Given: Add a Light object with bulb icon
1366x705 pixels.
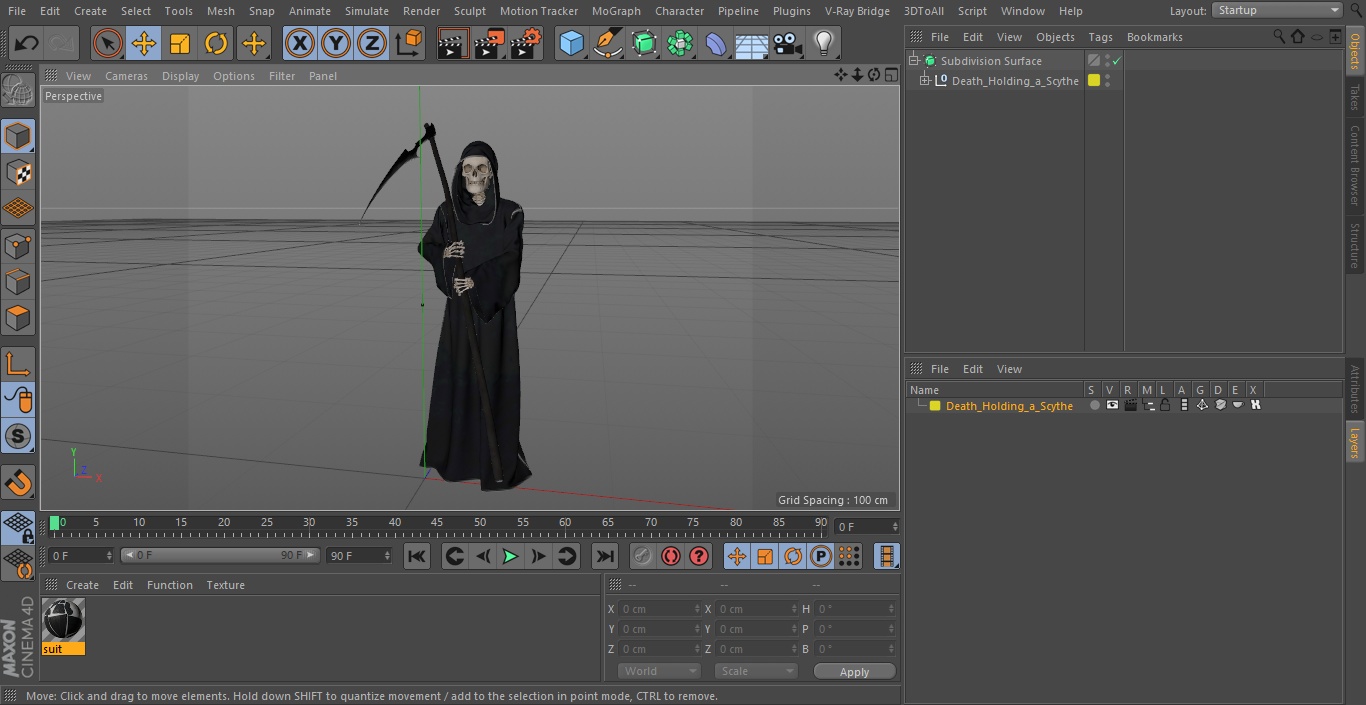Looking at the screenshot, I should click(823, 43).
